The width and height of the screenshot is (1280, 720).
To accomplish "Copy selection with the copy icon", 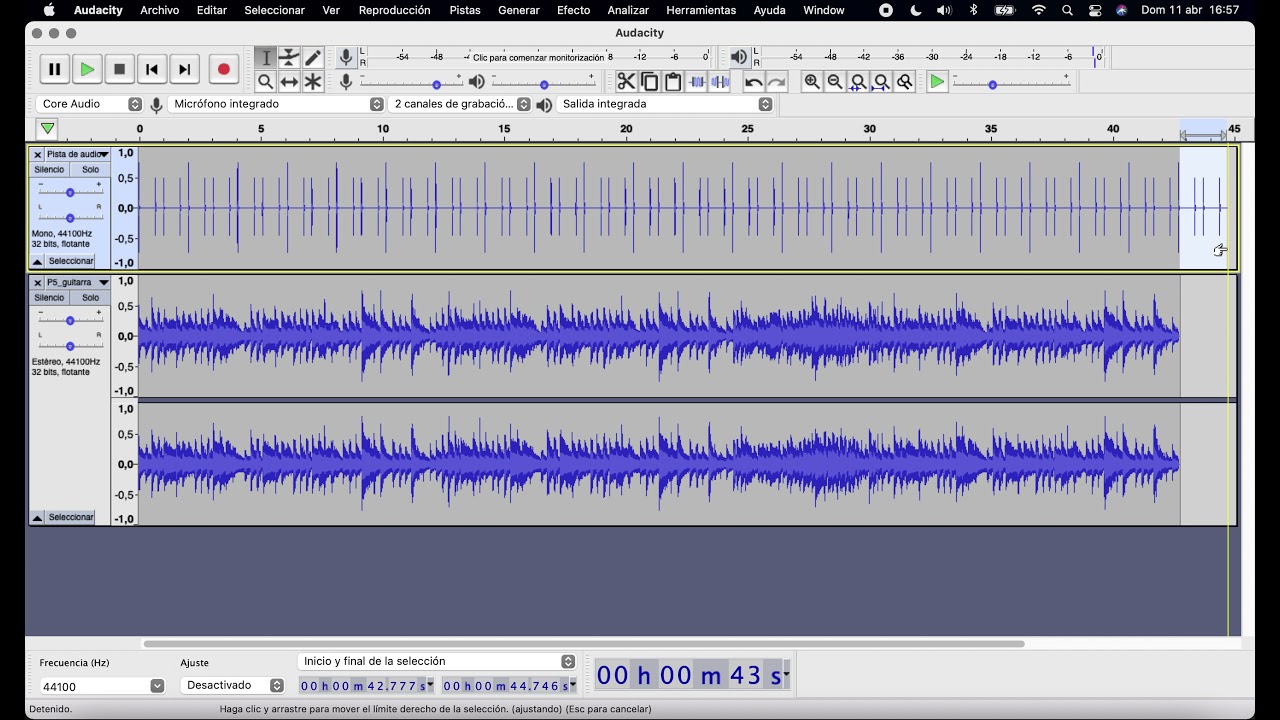I will 650,82.
